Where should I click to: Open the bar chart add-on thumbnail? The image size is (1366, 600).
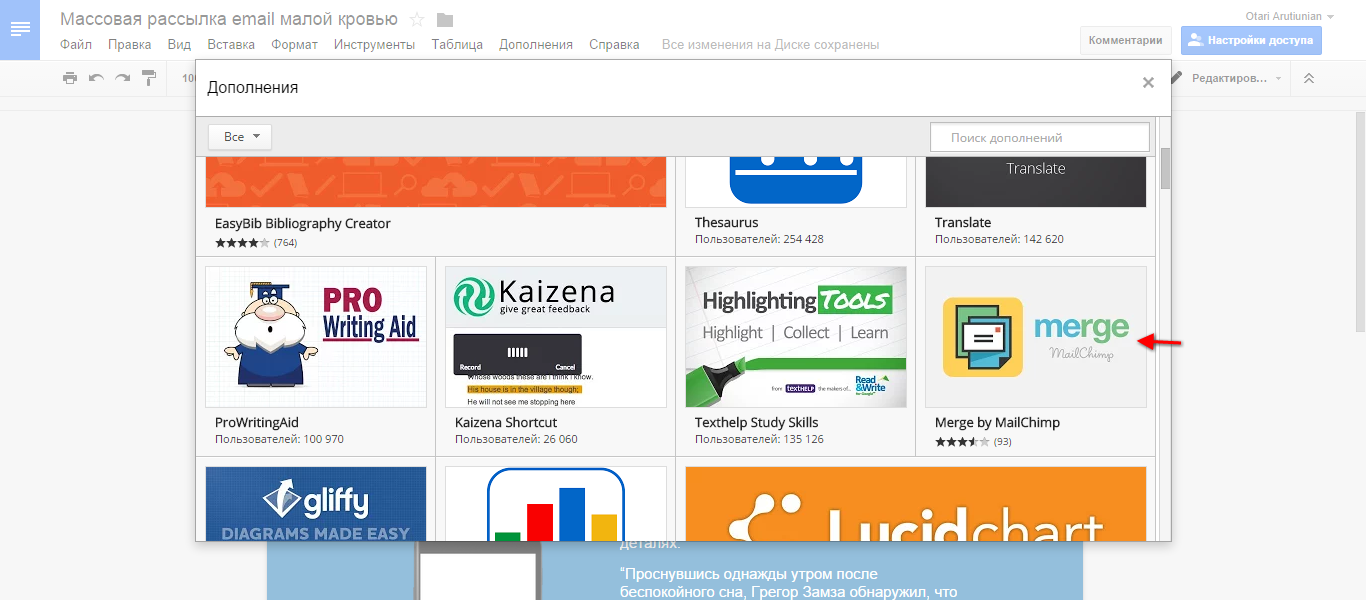pyautogui.click(x=556, y=503)
